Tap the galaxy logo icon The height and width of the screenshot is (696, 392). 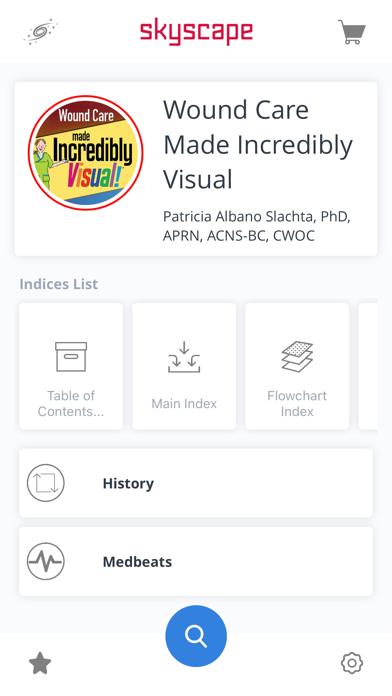point(40,32)
